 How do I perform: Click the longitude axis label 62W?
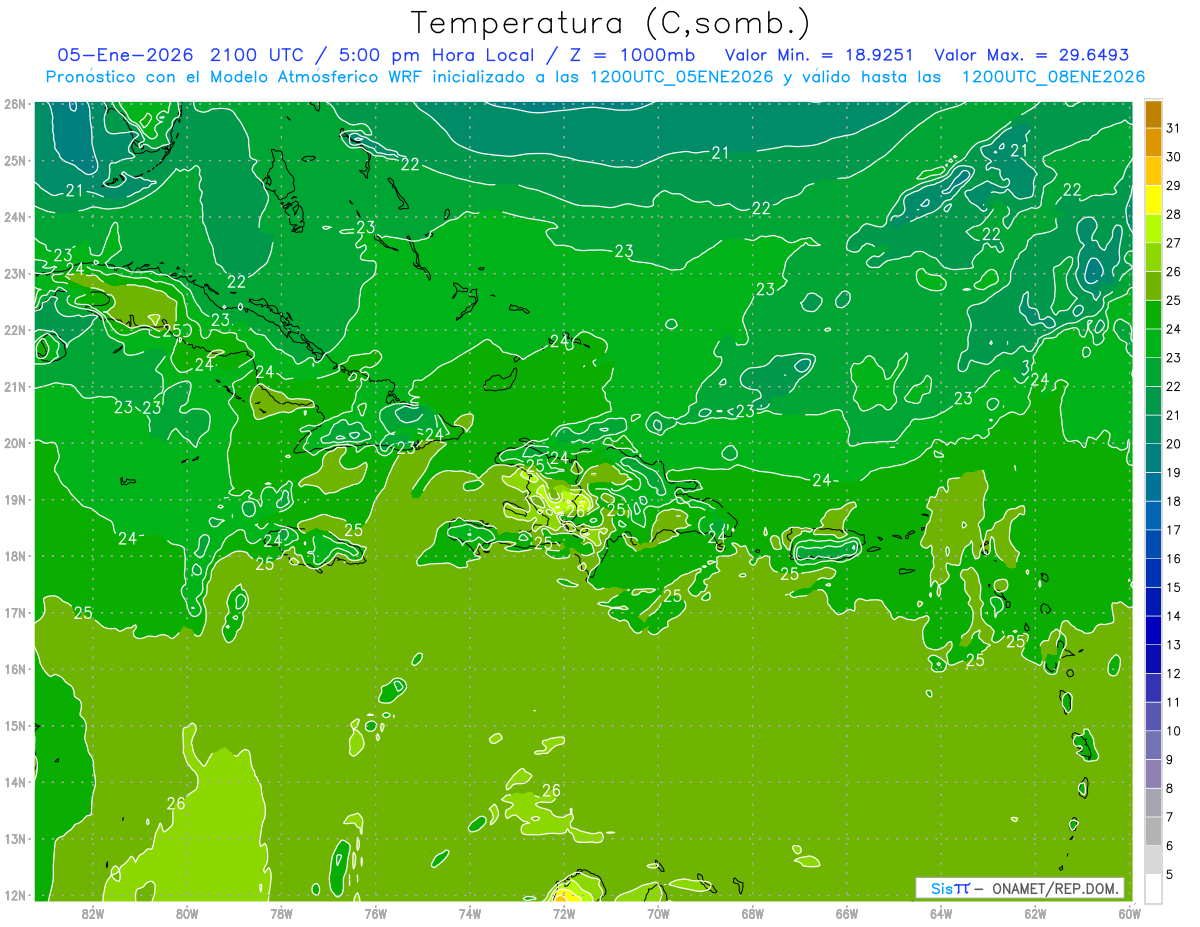point(1036,913)
